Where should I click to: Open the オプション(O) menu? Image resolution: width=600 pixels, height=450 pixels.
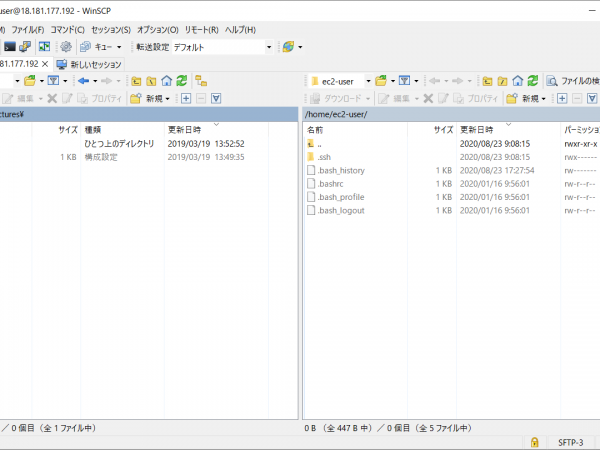point(158,30)
